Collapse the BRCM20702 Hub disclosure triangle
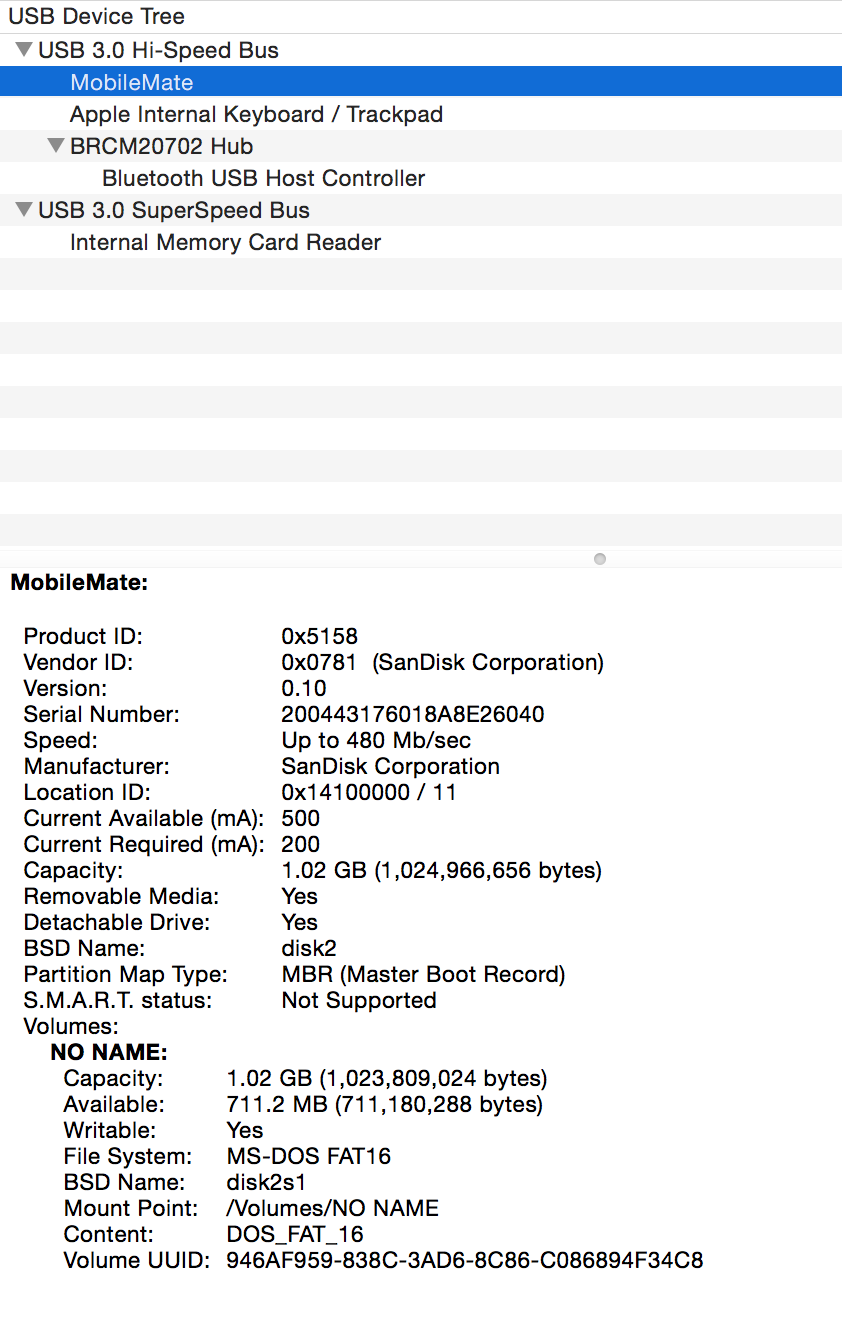 tap(56, 146)
